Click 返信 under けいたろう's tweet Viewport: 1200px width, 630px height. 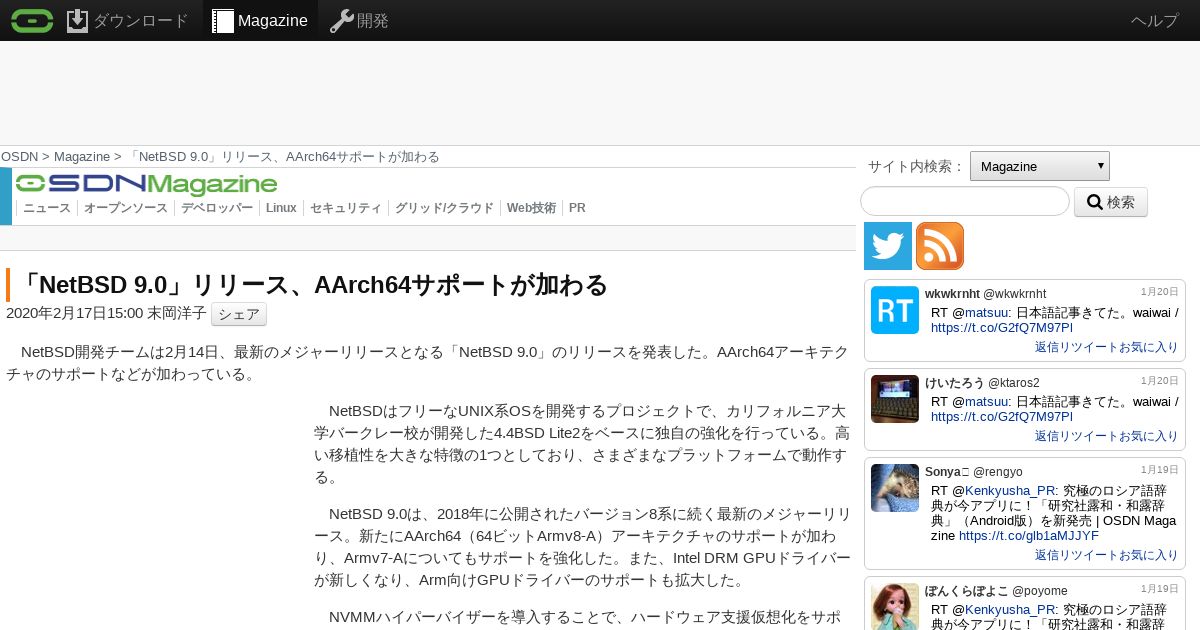point(1047,436)
